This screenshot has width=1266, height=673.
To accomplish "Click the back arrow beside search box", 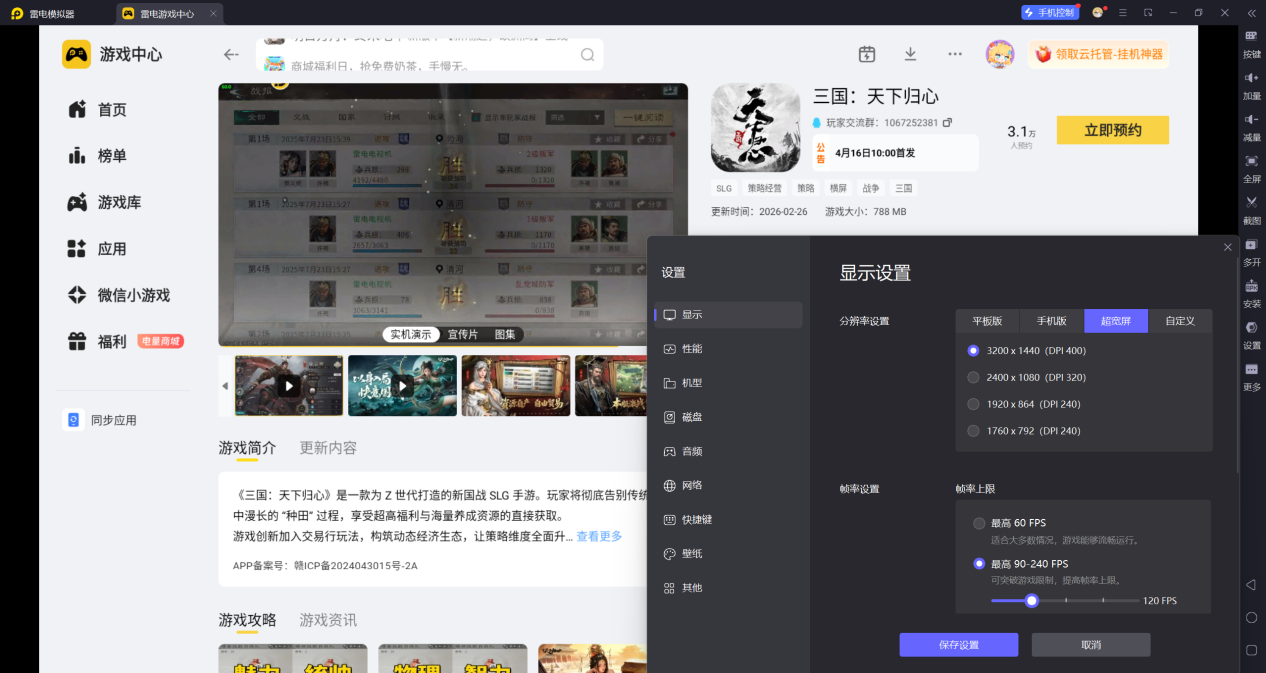I will pyautogui.click(x=231, y=55).
